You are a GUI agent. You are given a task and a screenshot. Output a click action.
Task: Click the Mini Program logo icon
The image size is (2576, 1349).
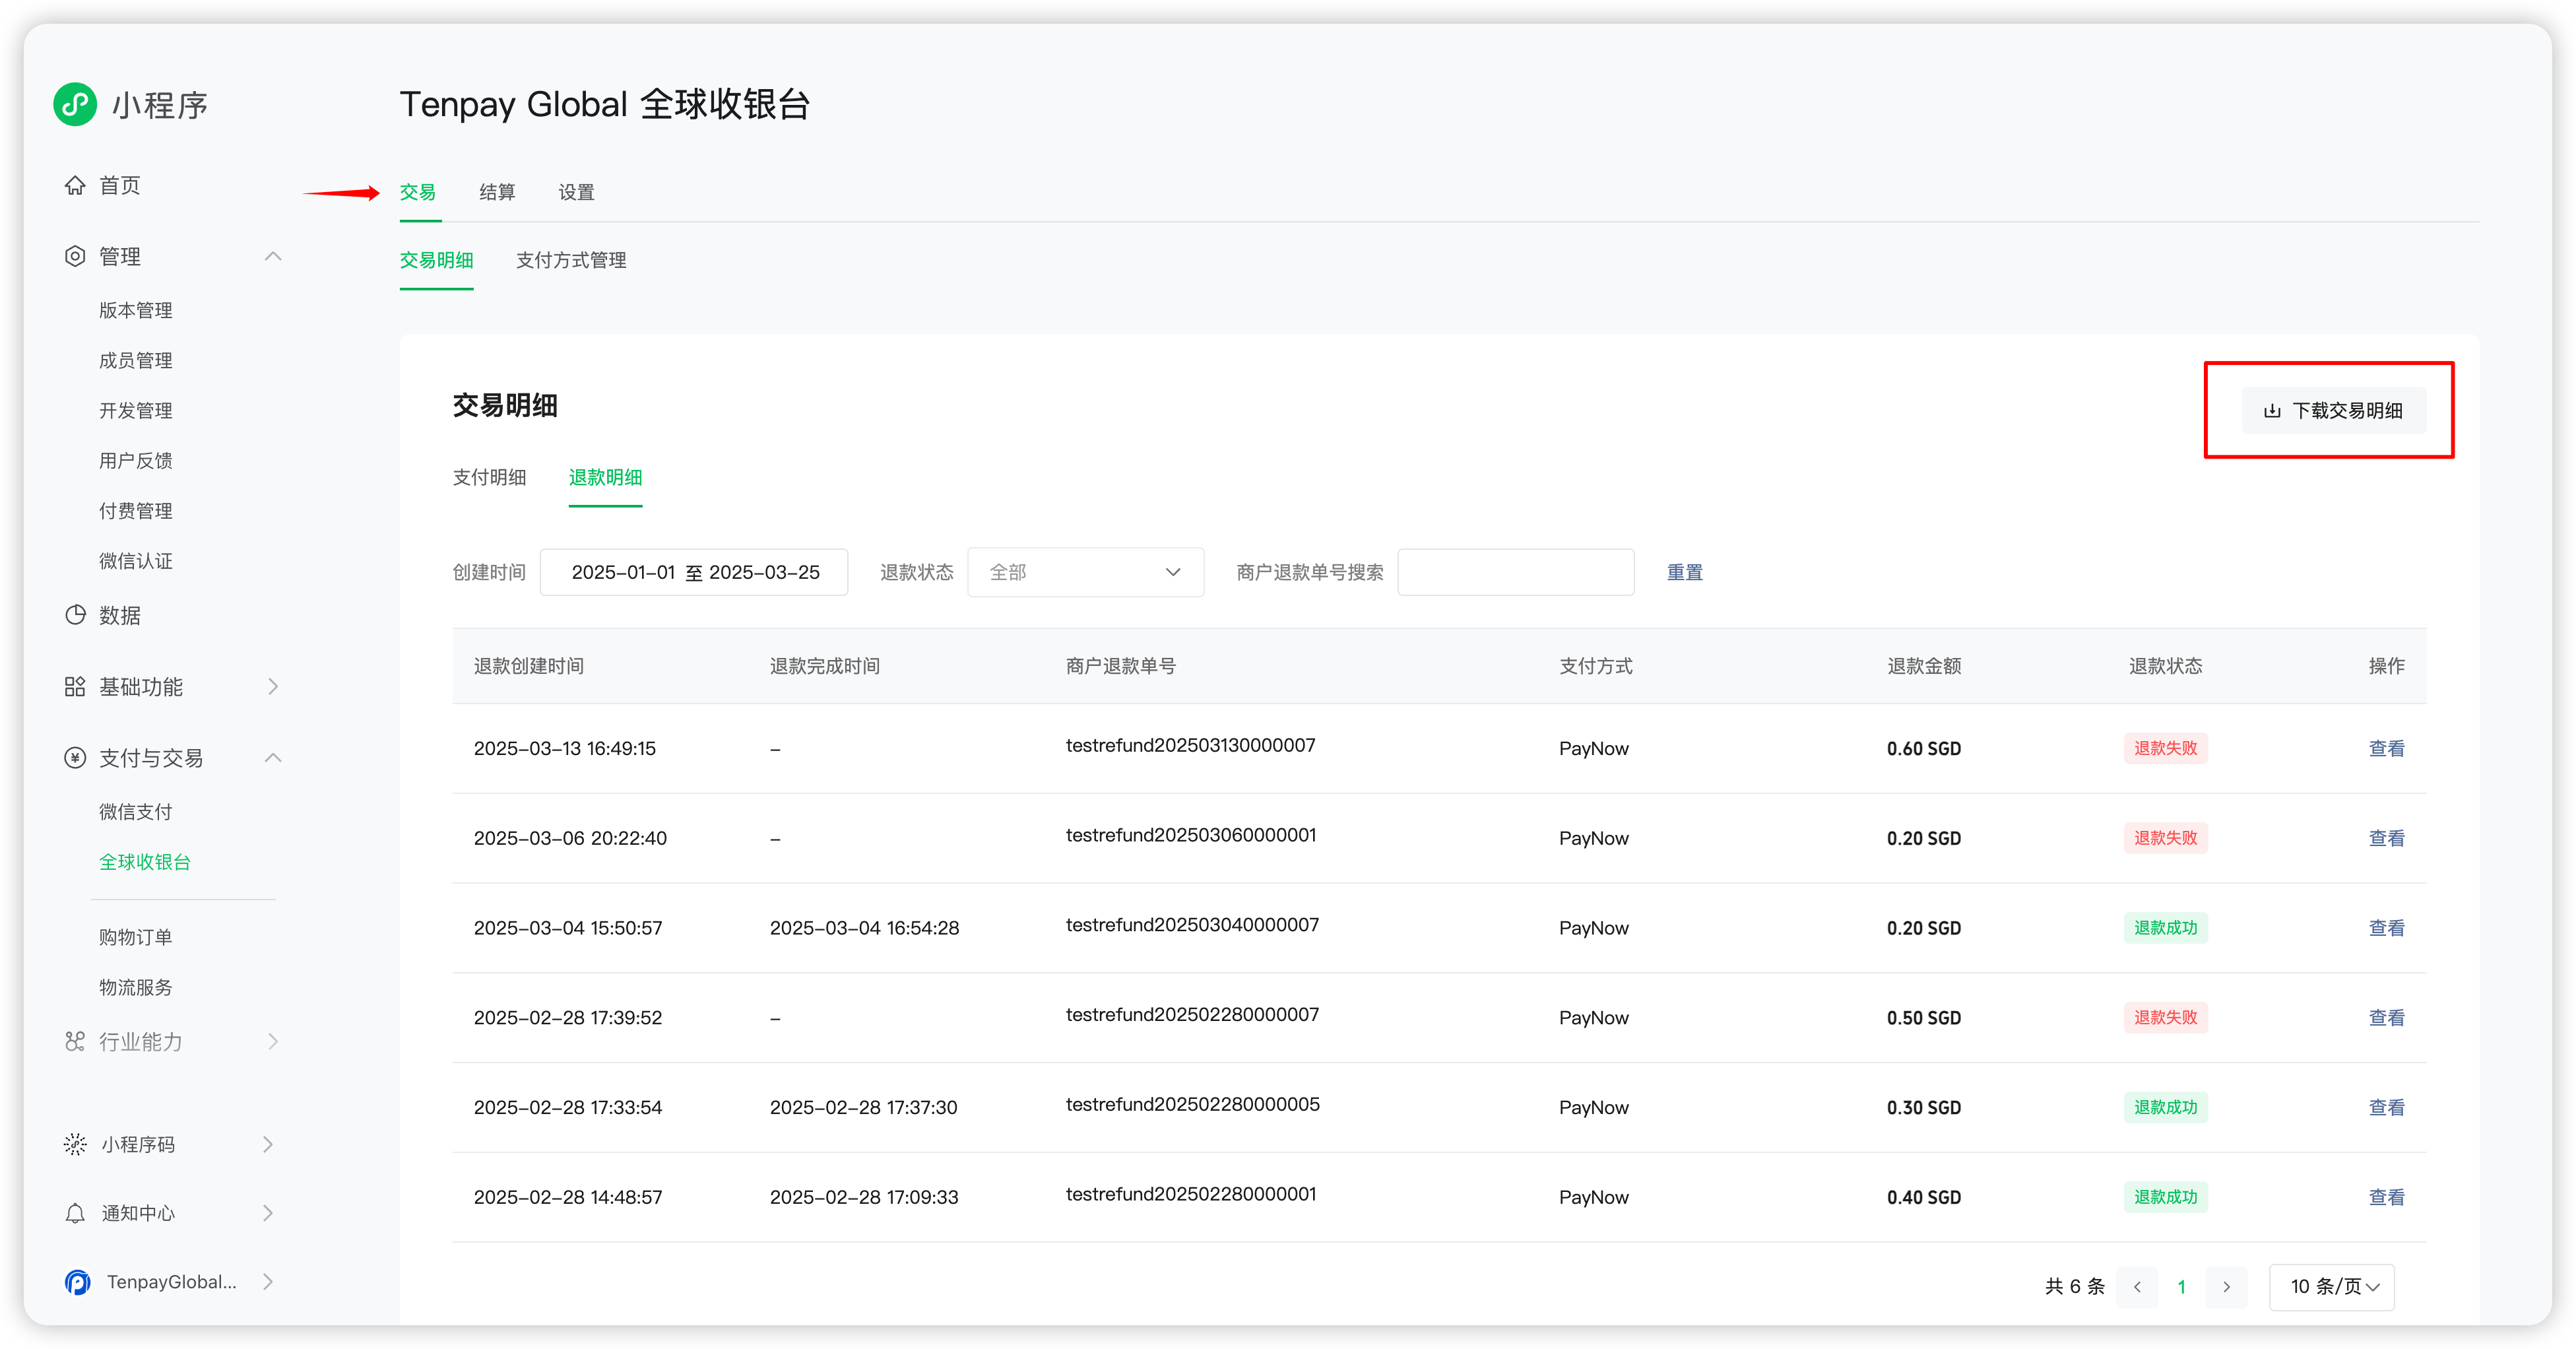tap(75, 104)
